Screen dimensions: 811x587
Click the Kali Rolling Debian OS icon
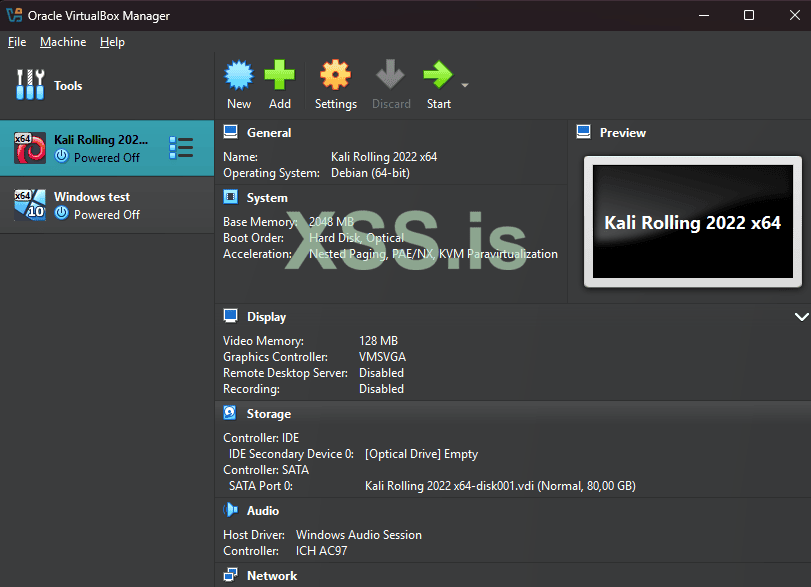click(x=29, y=148)
